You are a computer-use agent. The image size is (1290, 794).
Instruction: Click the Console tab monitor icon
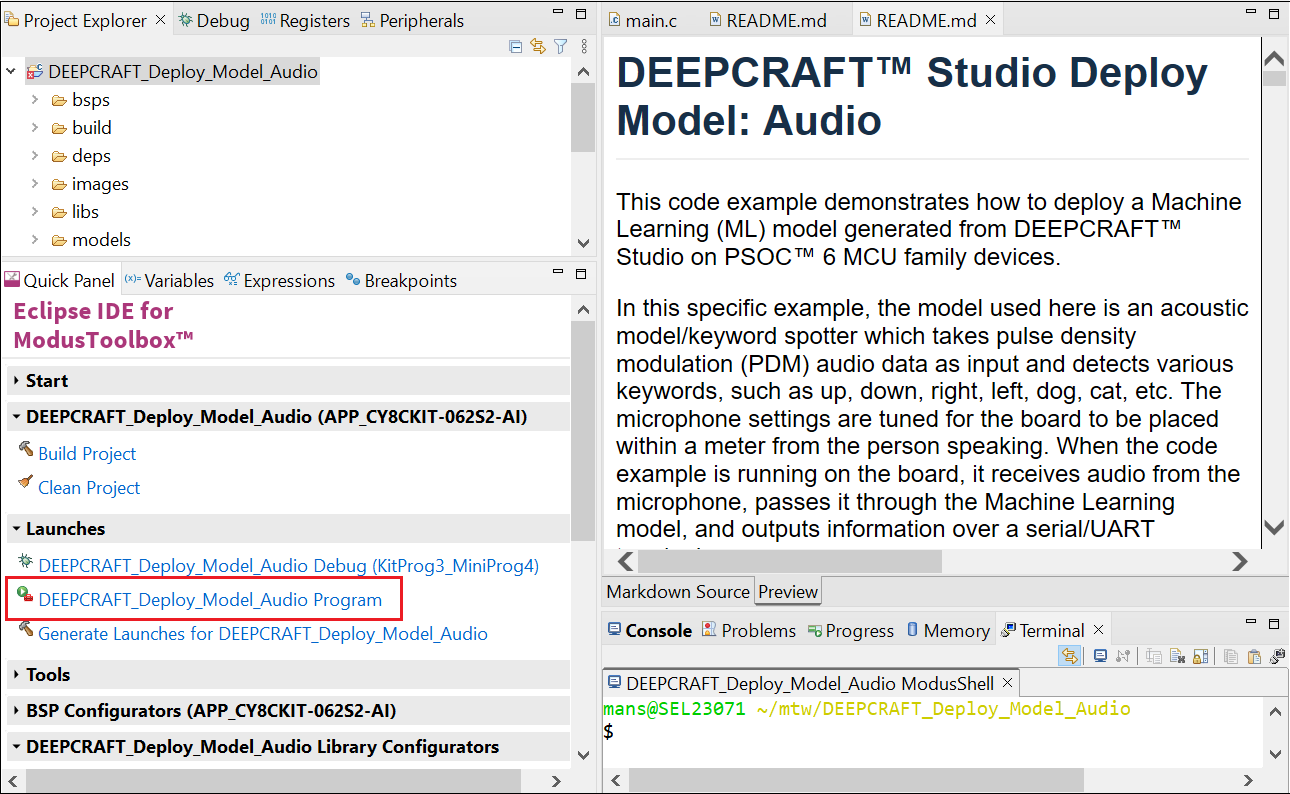click(x=614, y=630)
